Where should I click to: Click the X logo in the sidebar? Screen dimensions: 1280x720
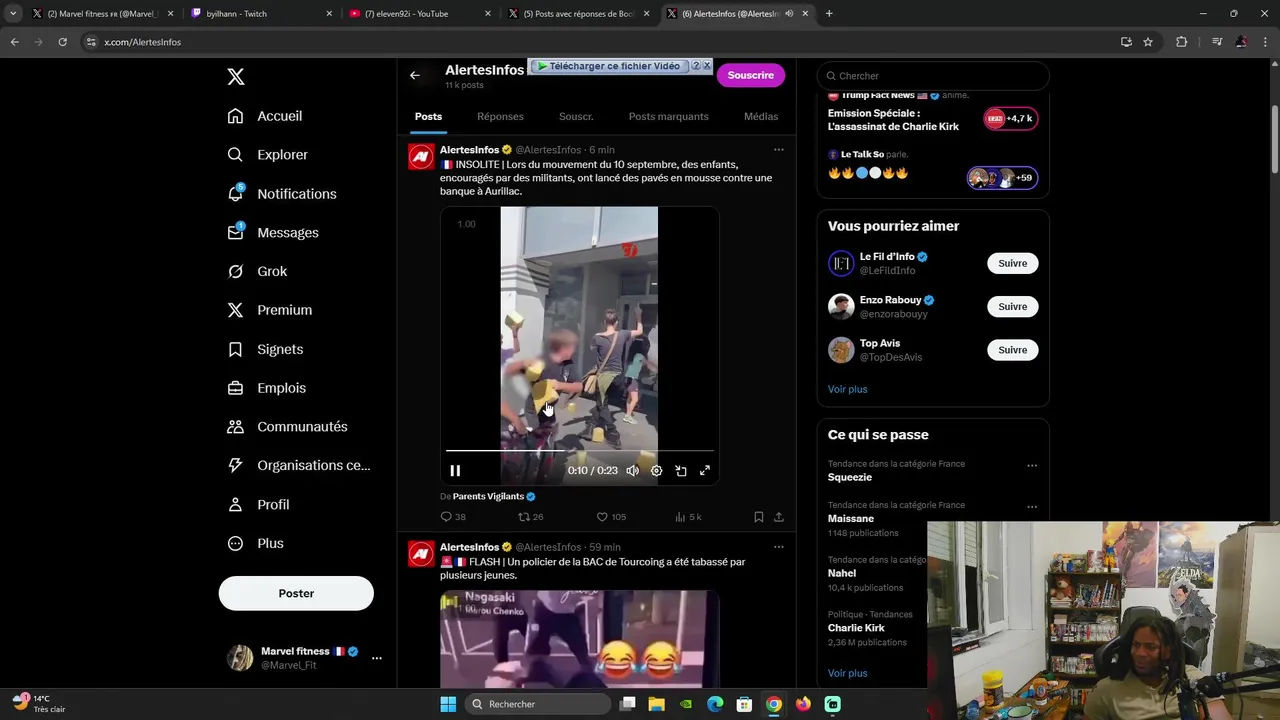(x=235, y=77)
